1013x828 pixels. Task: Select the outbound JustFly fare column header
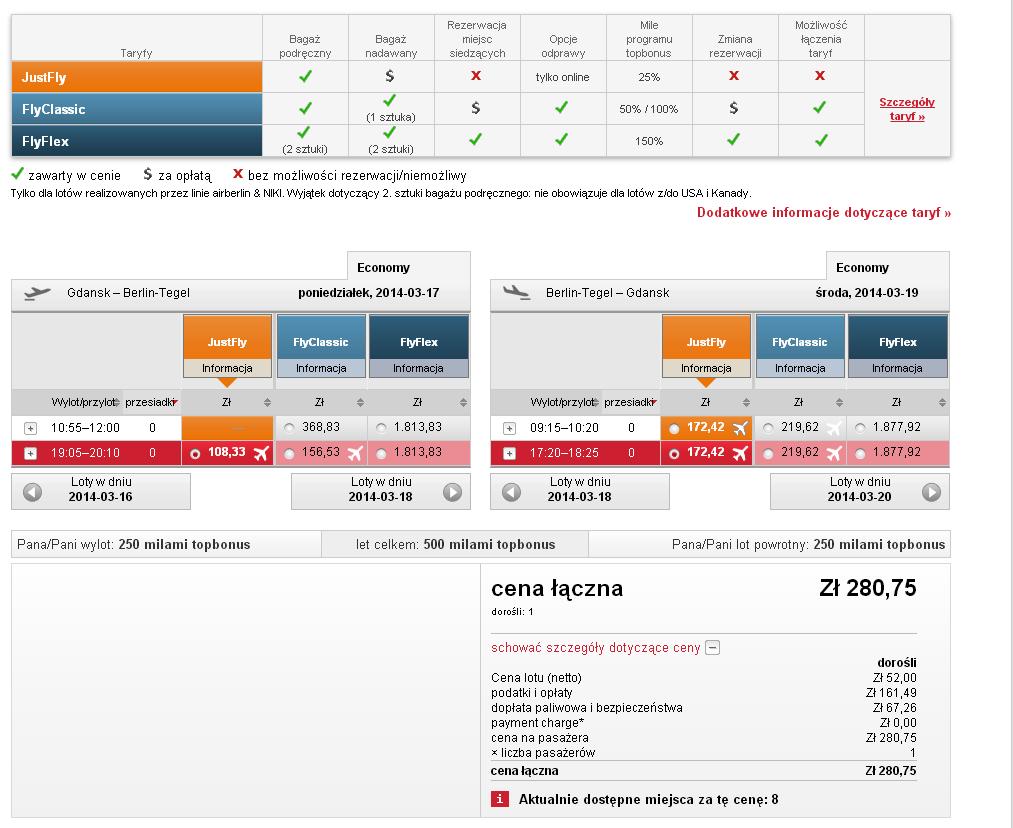click(x=227, y=337)
